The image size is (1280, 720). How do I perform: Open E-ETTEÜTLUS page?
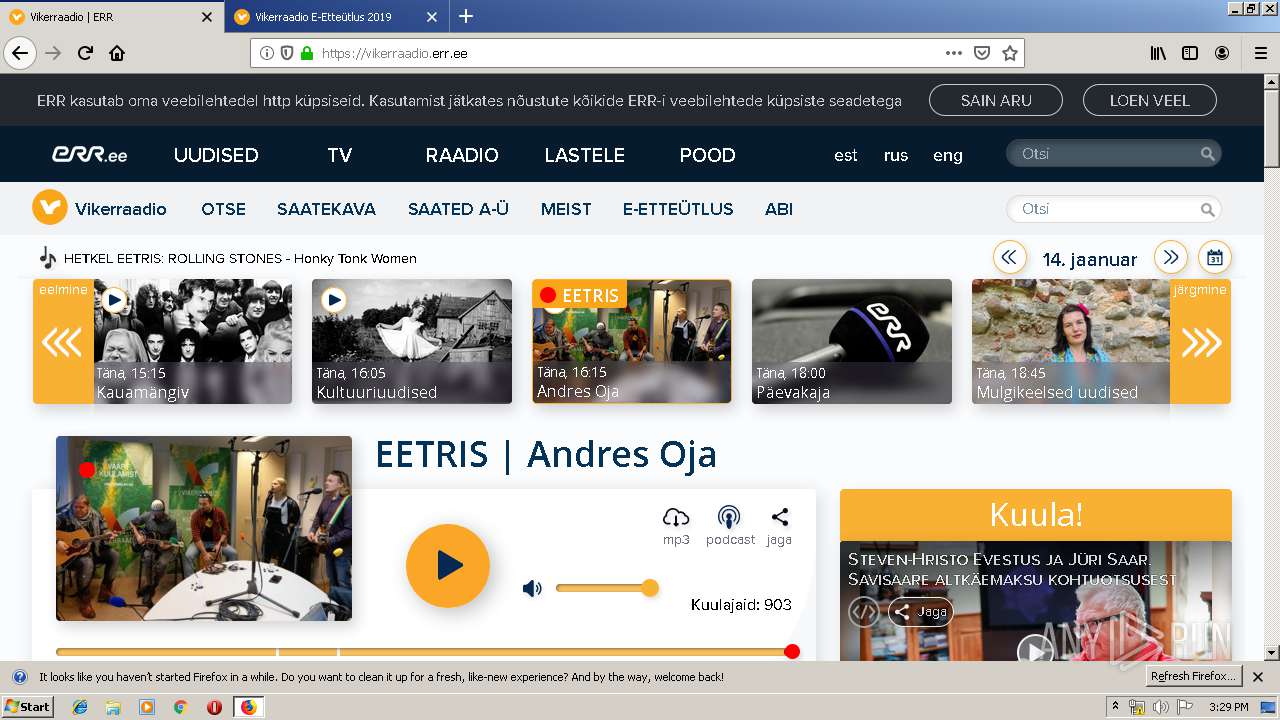(x=678, y=209)
